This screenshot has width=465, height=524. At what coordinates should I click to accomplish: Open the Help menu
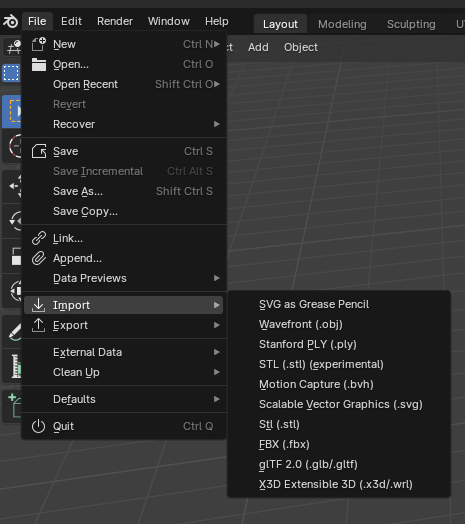click(x=217, y=21)
